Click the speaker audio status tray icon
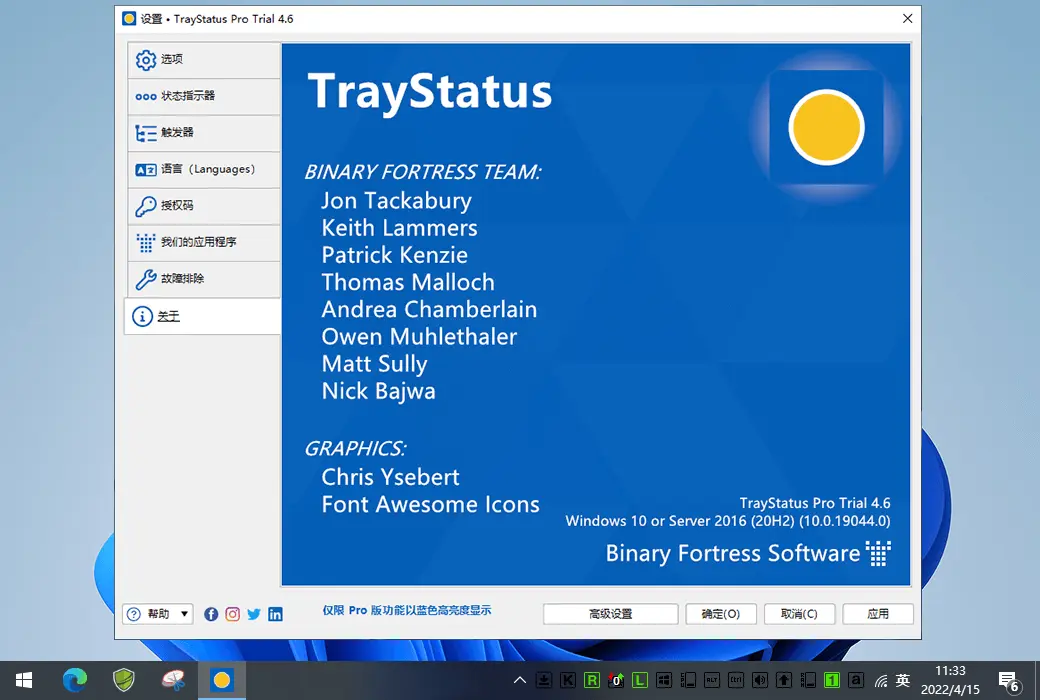1040x700 pixels. pyautogui.click(x=760, y=680)
